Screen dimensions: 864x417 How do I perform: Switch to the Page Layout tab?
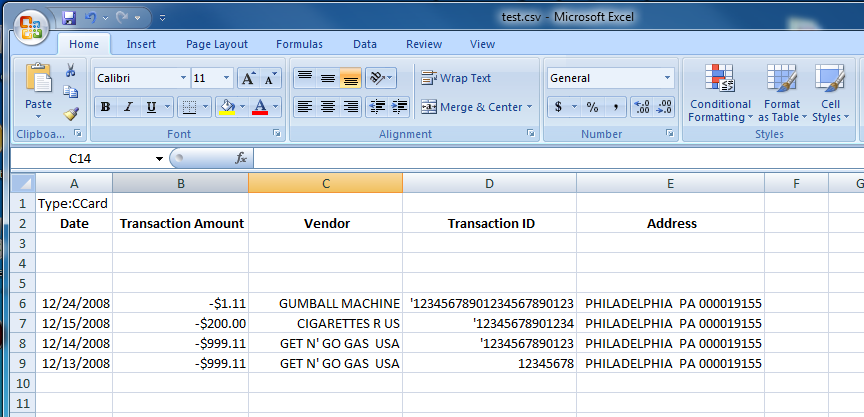[x=217, y=44]
